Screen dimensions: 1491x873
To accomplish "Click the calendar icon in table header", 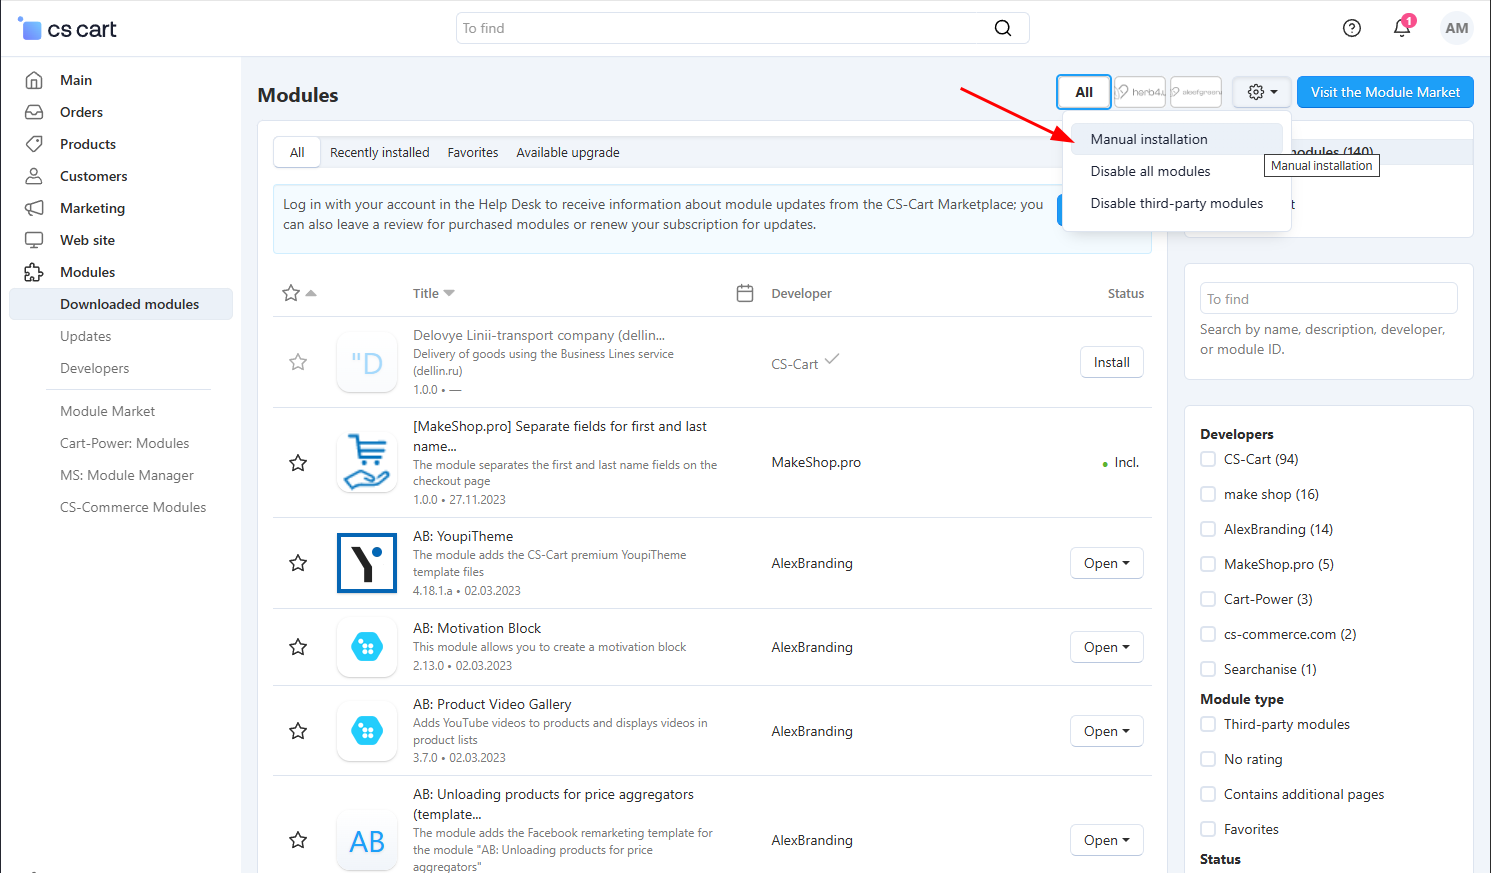I will point(744,293).
